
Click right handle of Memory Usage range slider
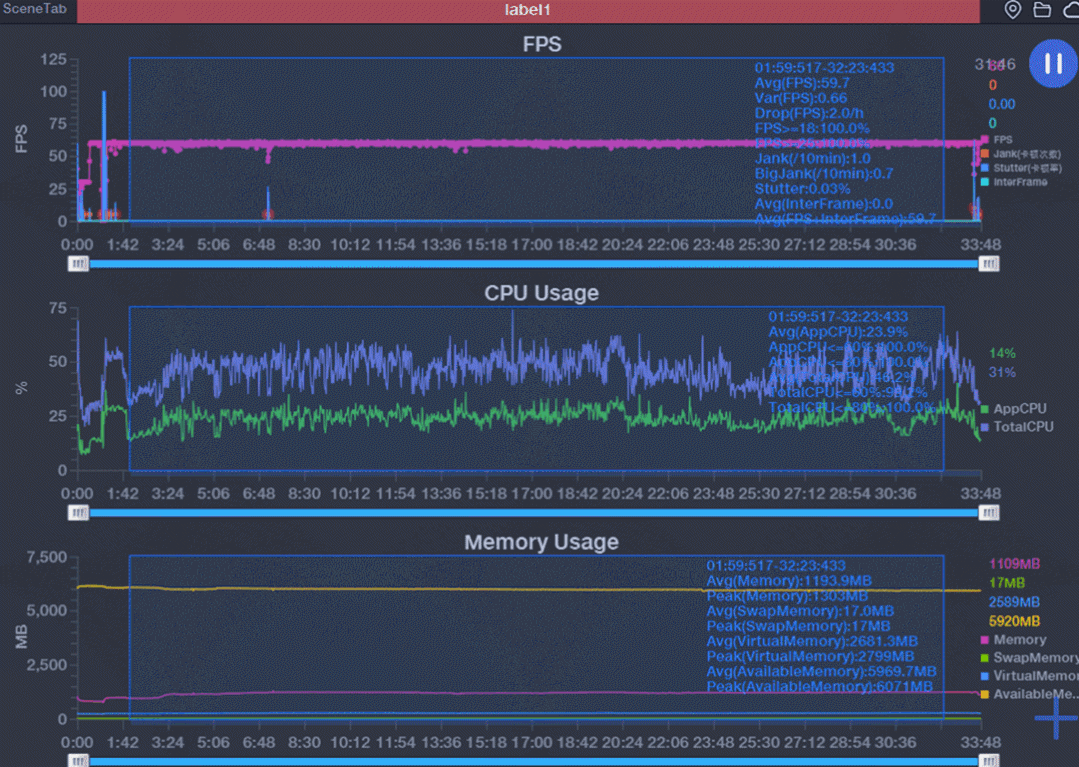989,761
